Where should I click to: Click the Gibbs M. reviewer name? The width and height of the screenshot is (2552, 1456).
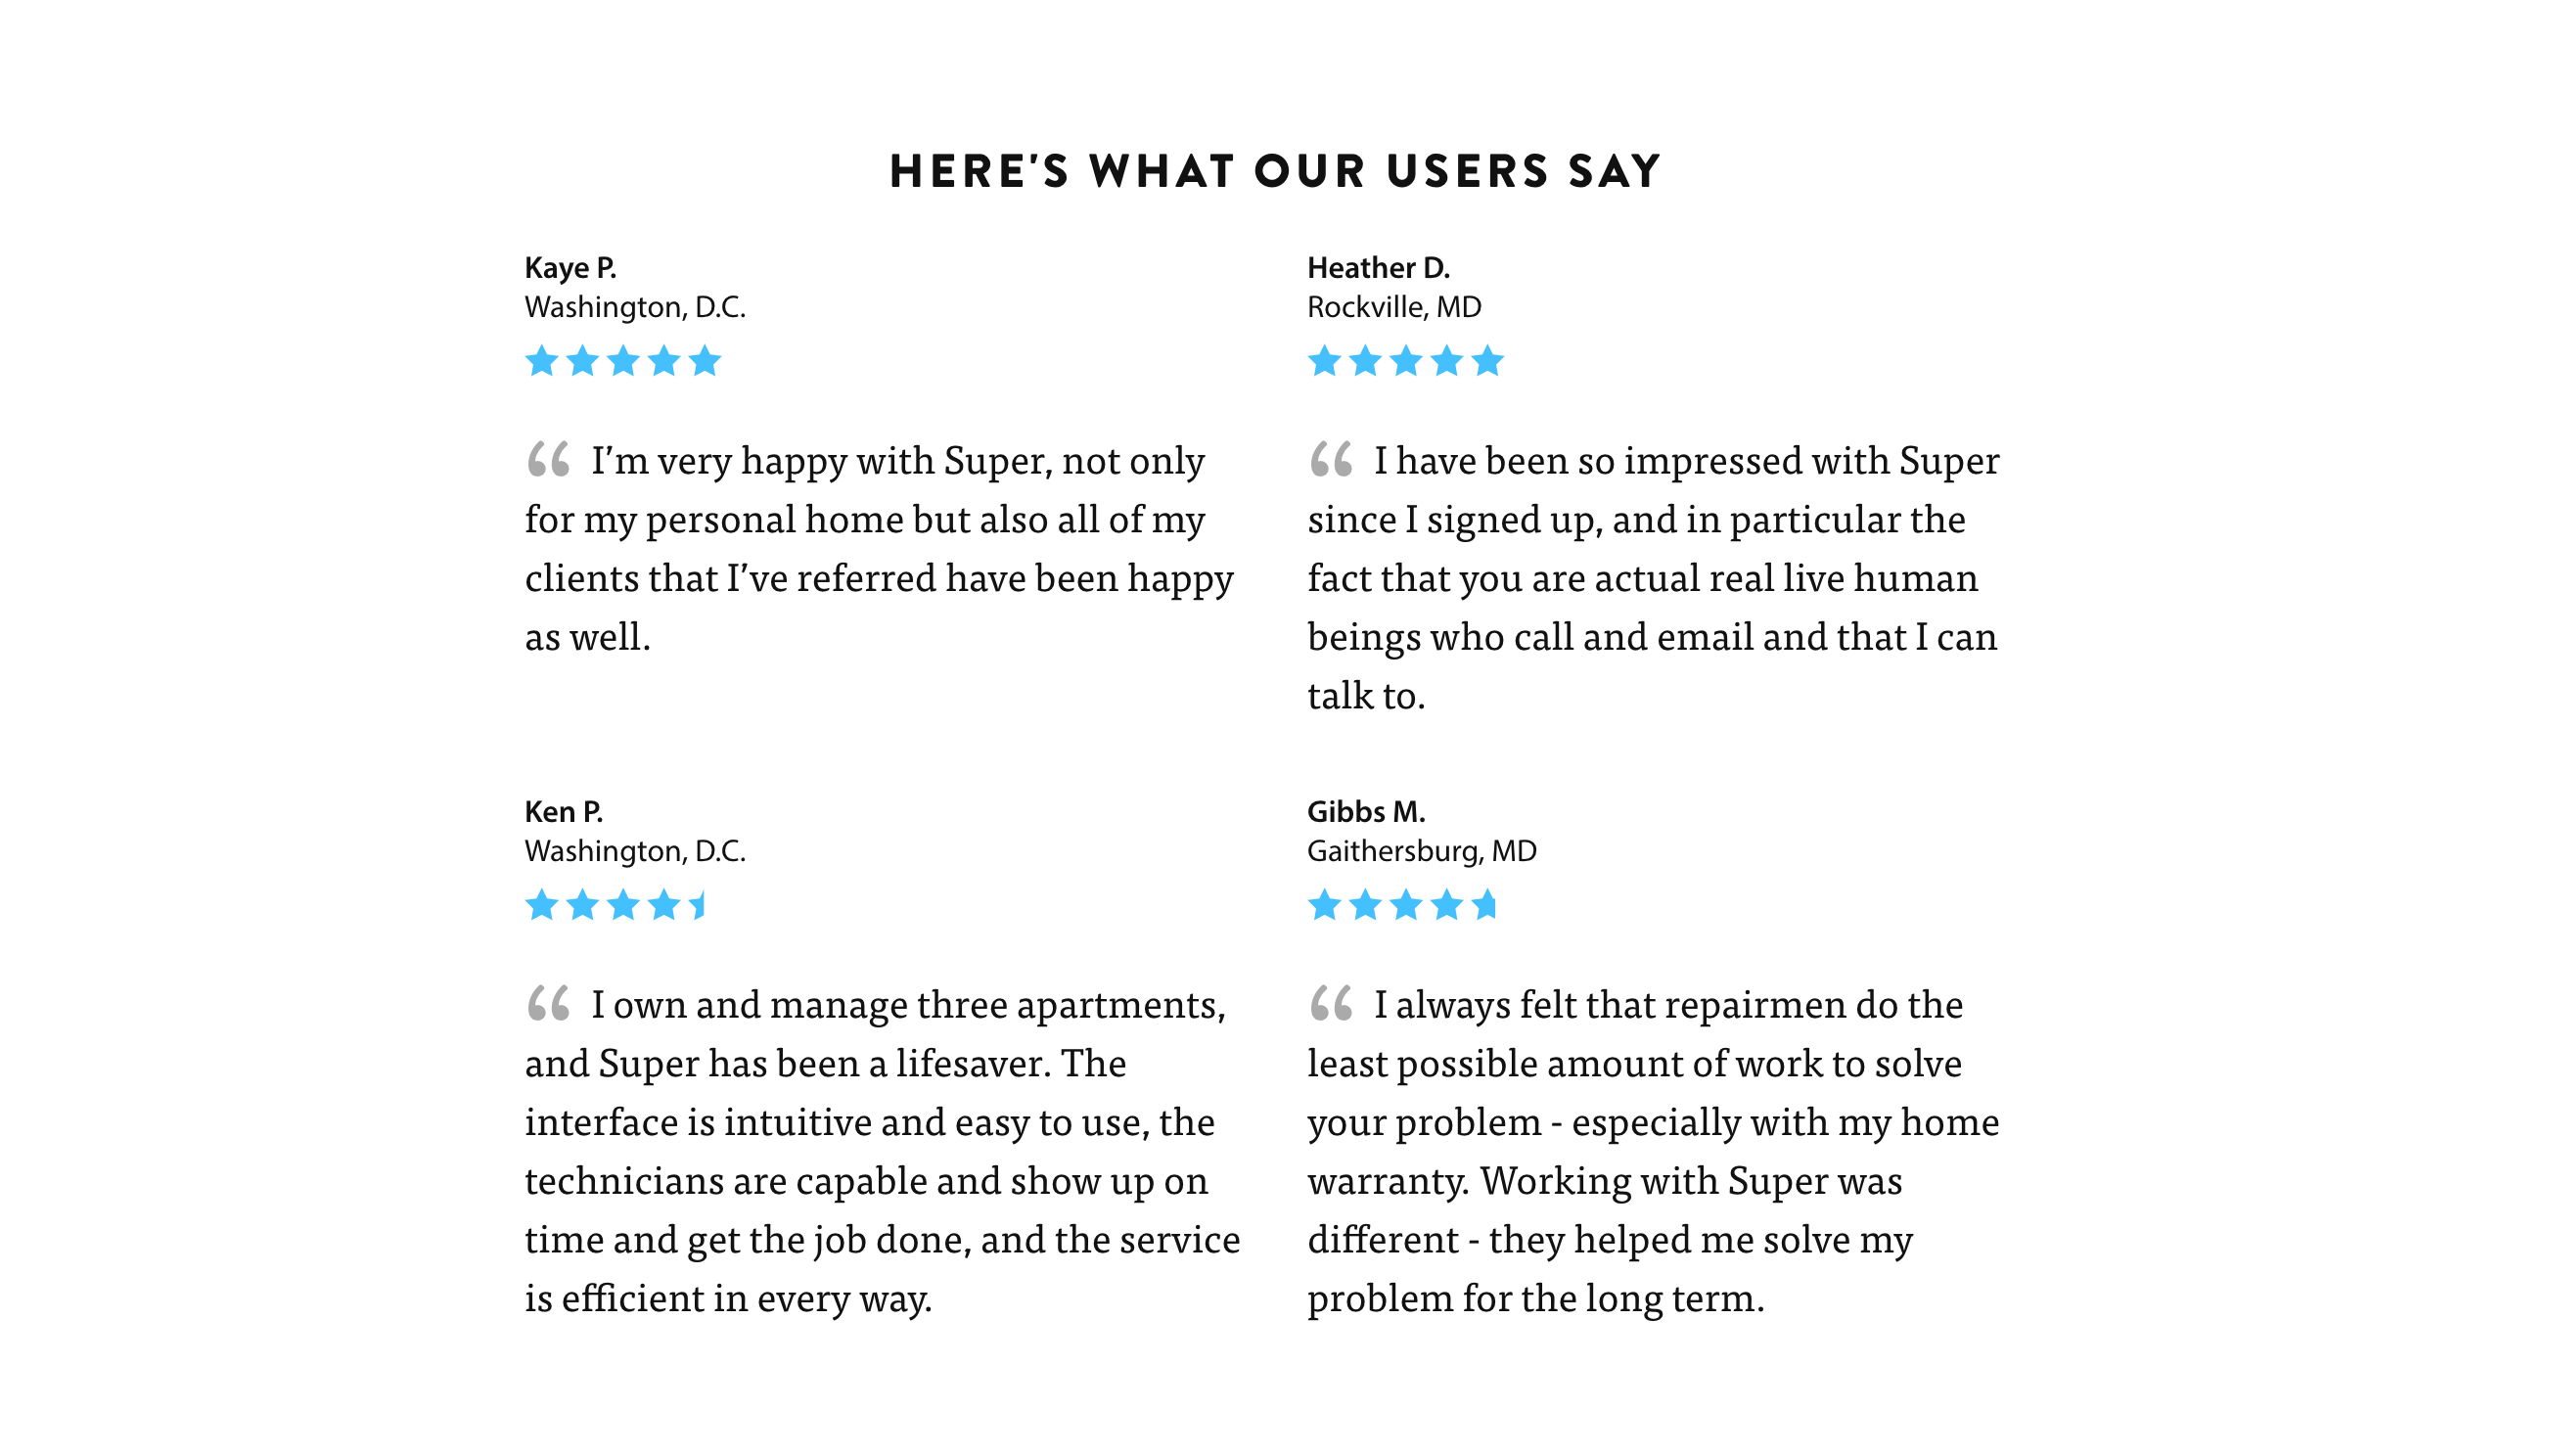point(1366,811)
